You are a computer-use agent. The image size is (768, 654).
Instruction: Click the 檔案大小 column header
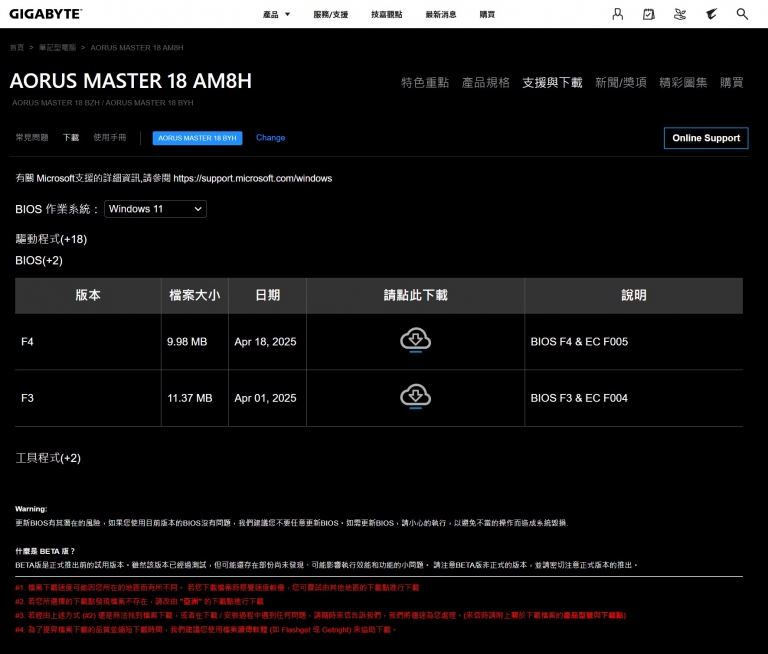point(194,295)
